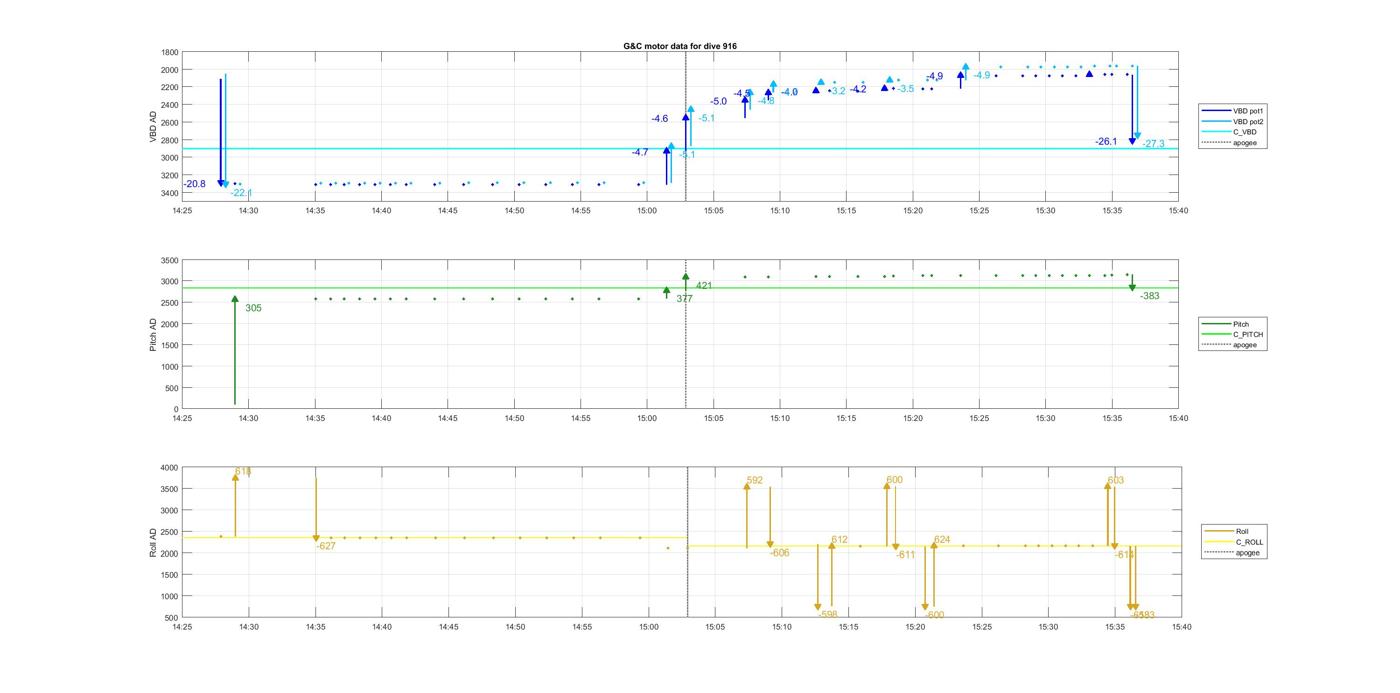Click the '421' pitch data label
This screenshot has width=1400, height=693.
click(704, 286)
